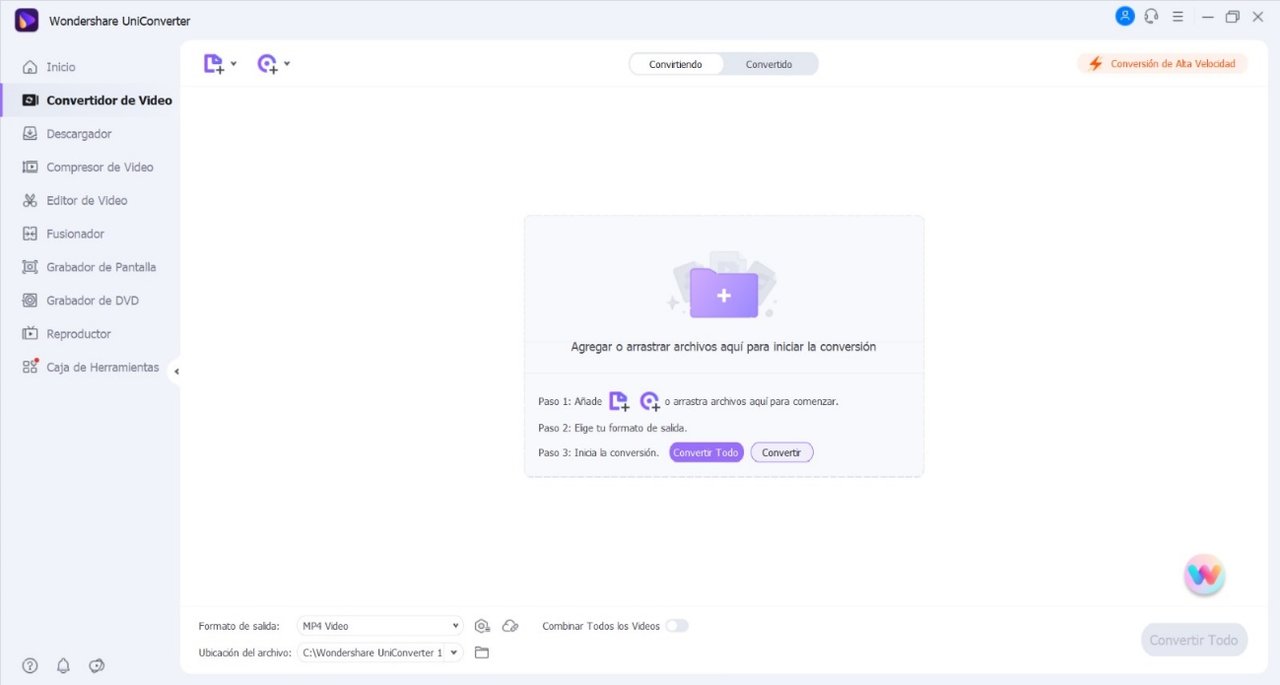This screenshot has width=1280, height=685.
Task: Click the support headset icon
Action: tap(1152, 17)
